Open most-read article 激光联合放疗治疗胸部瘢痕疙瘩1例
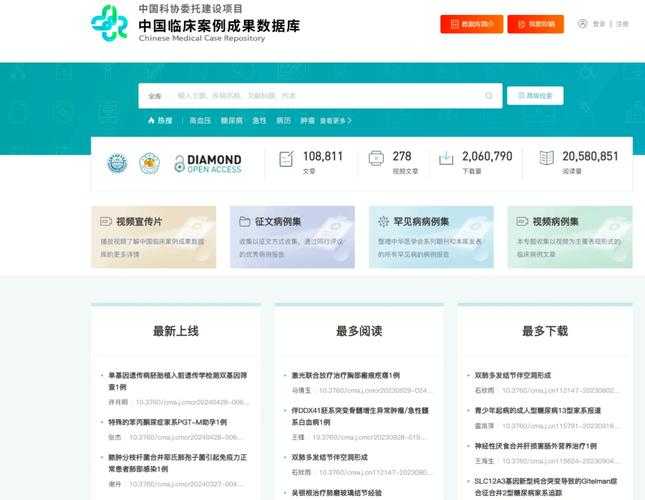The height and width of the screenshot is (500, 645). point(346,375)
